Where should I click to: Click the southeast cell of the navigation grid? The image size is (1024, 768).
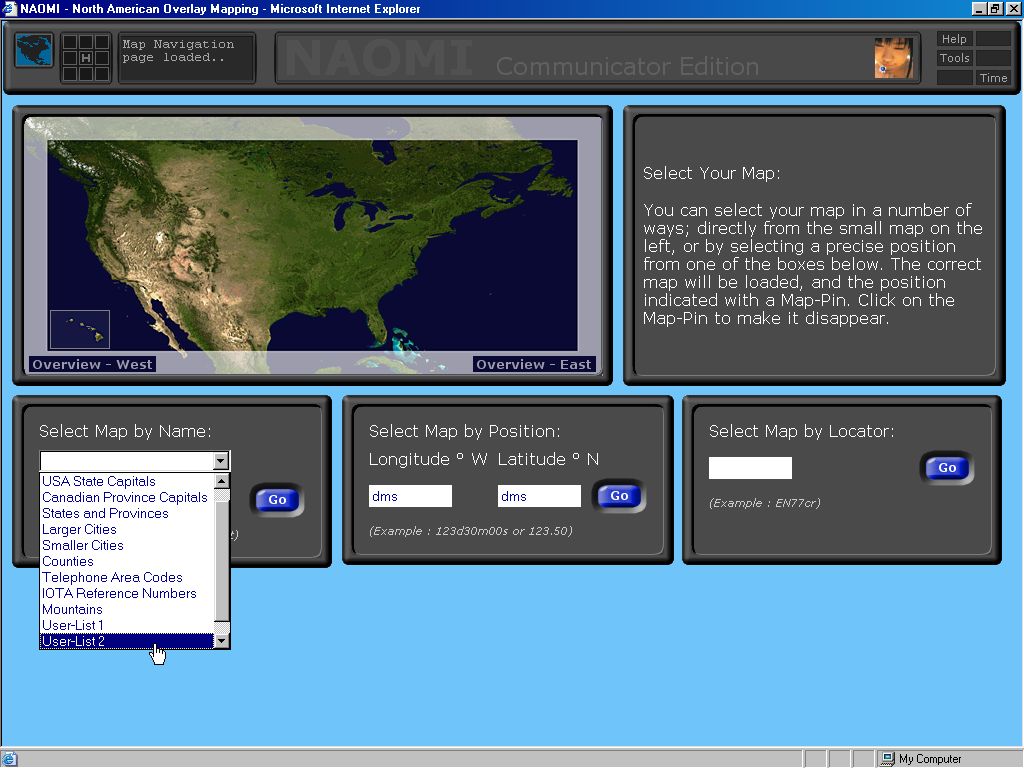102,74
